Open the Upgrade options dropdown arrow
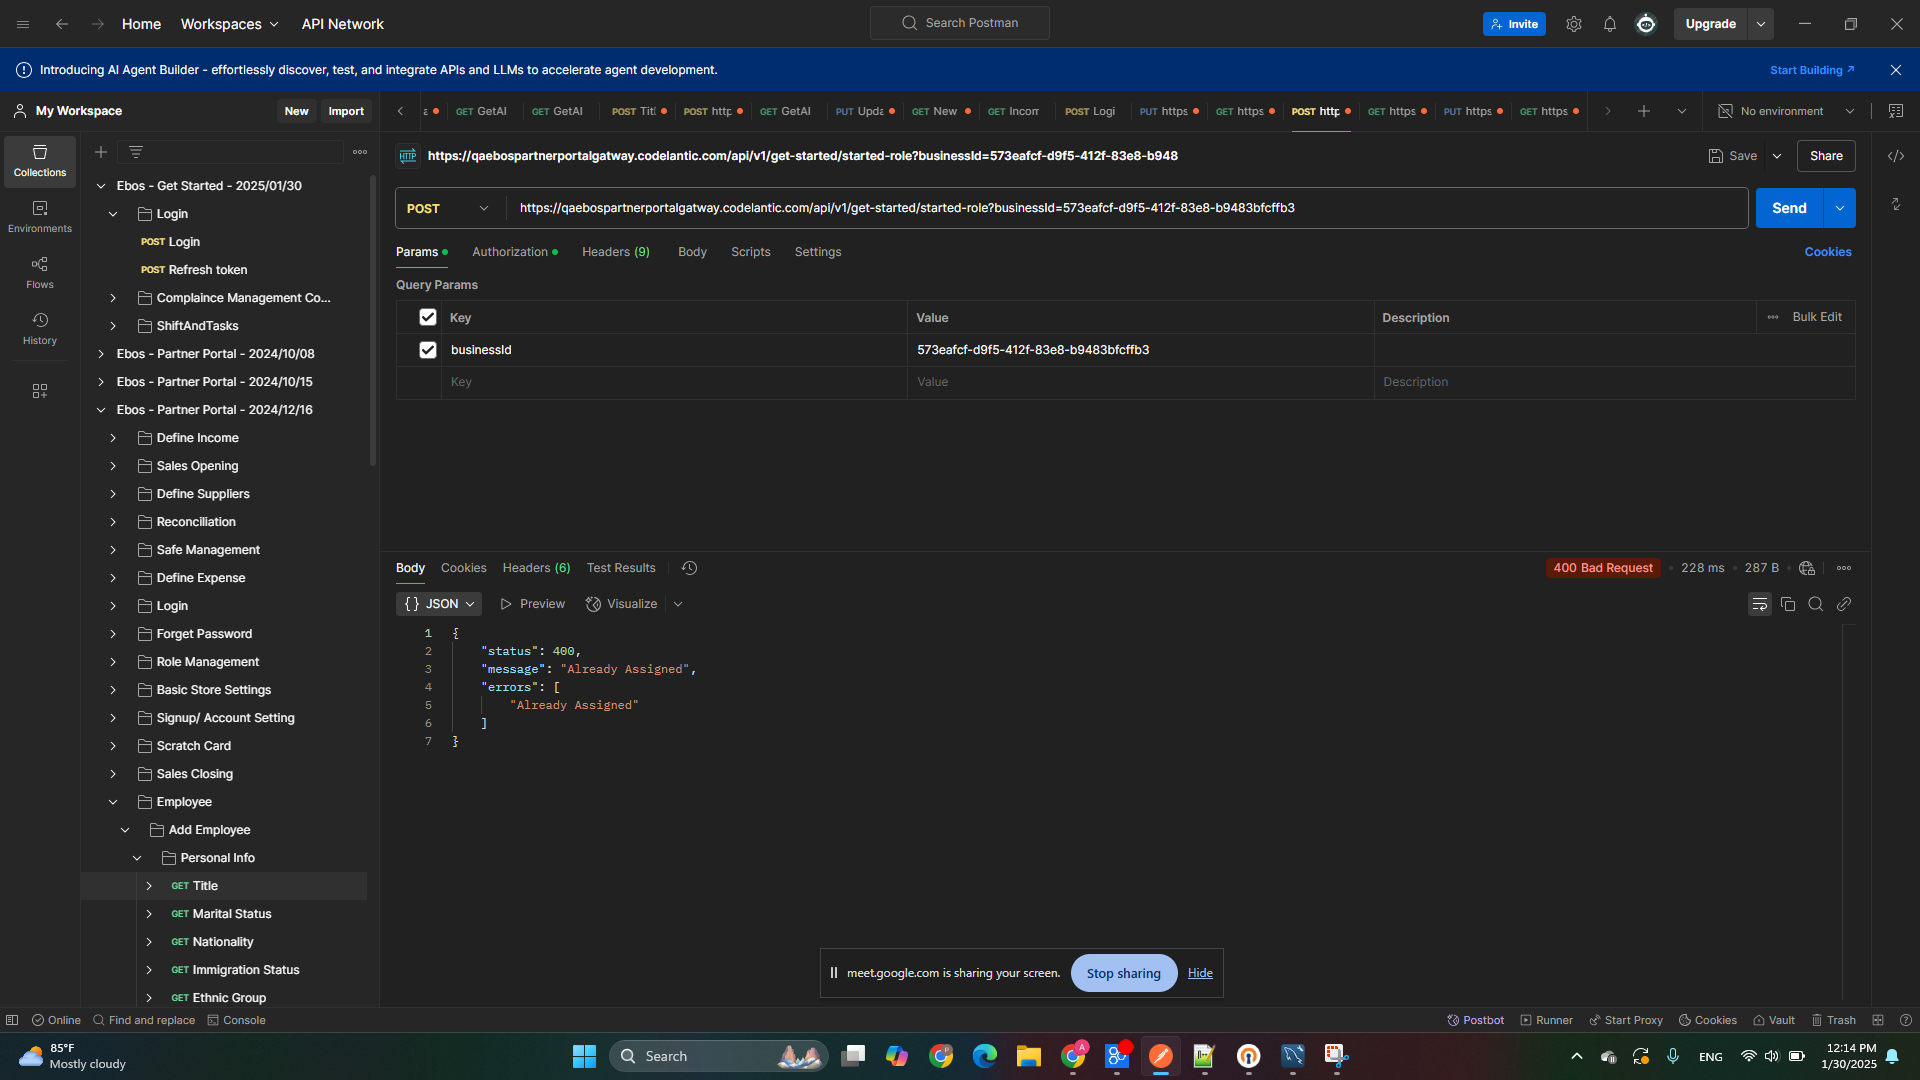Viewport: 1920px width, 1080px height. click(x=1761, y=24)
